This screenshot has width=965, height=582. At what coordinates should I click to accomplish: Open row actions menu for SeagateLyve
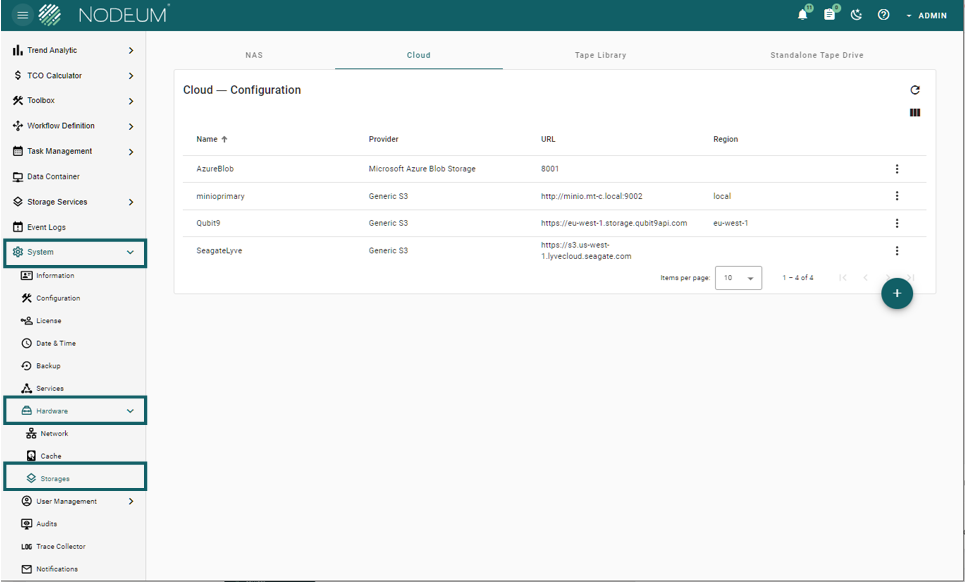click(x=897, y=250)
